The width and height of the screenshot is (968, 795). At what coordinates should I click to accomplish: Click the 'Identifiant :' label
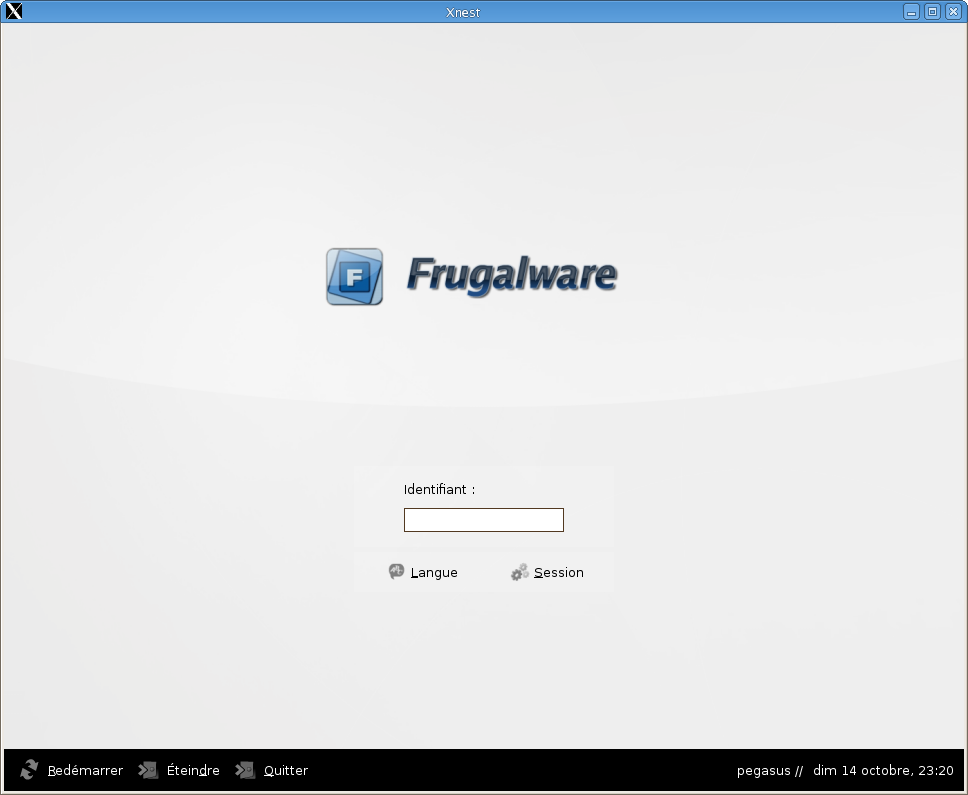pos(440,489)
